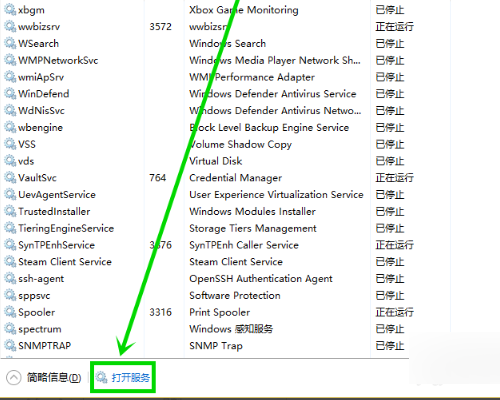Click Windows Media Player Network description
This screenshot has height=400, width=500.
[x=275, y=60]
